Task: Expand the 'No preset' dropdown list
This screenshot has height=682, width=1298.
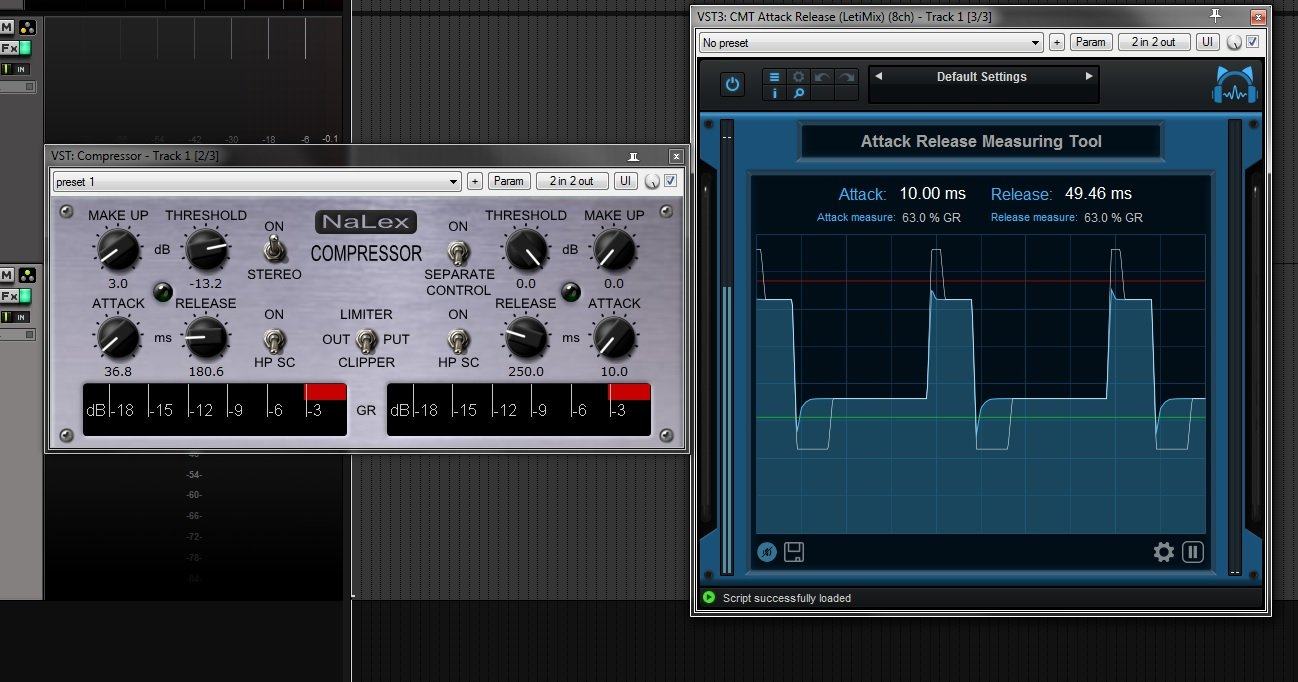Action: (871, 43)
